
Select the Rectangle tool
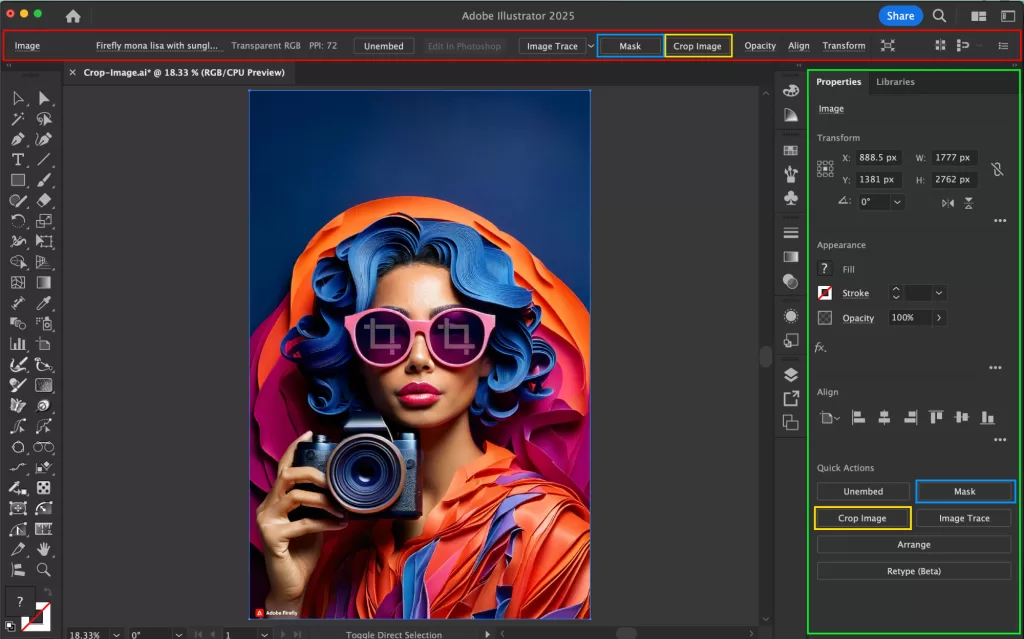[x=18, y=180]
